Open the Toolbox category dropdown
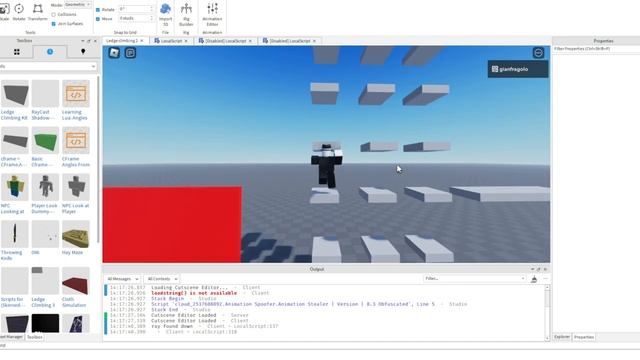This screenshot has width=640, height=360. click(x=48, y=66)
